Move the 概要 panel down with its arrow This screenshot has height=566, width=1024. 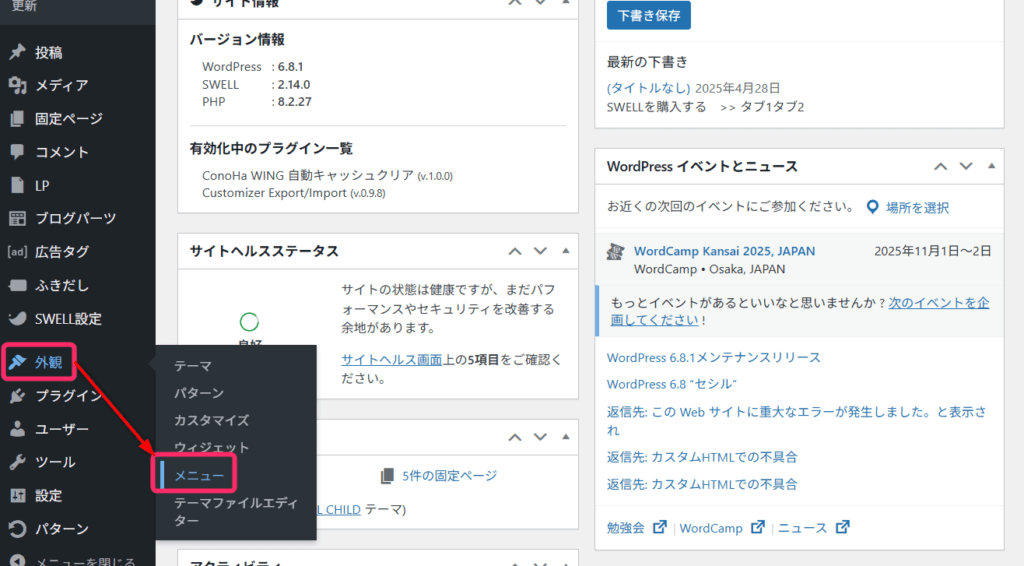coord(540,437)
